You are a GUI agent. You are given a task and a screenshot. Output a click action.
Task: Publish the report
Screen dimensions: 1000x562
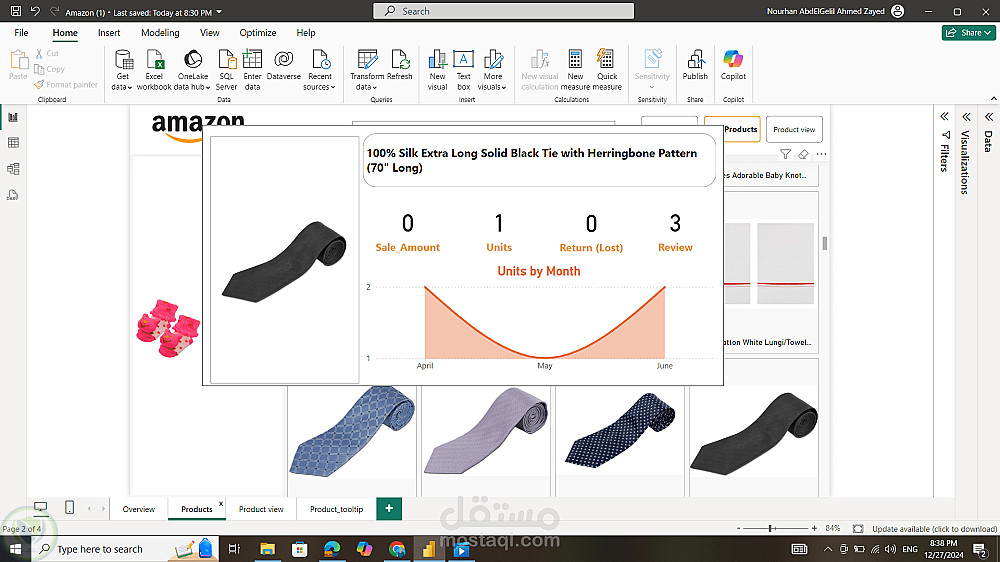[695, 65]
